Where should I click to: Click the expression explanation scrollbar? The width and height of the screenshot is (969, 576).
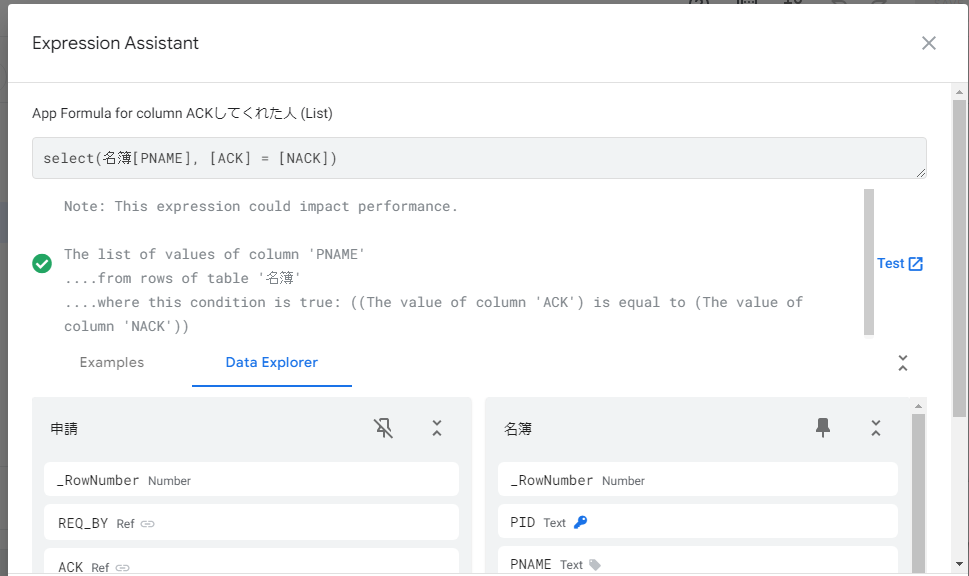coord(869,262)
